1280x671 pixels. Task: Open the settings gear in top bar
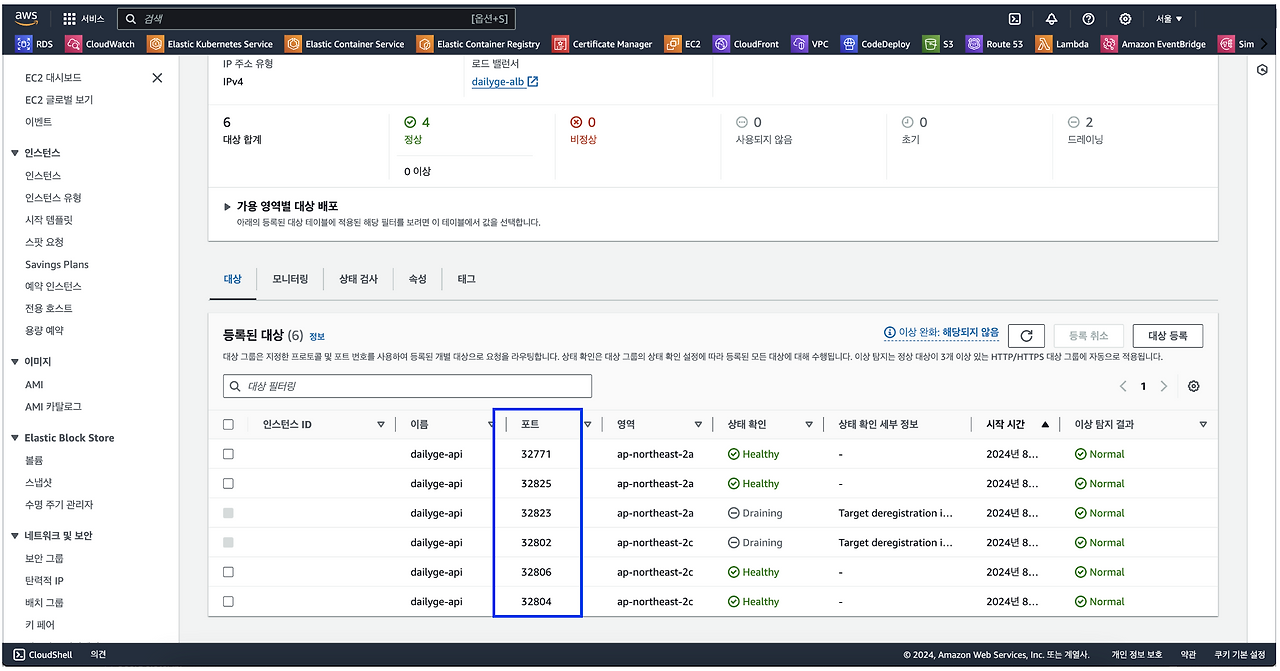1125,19
